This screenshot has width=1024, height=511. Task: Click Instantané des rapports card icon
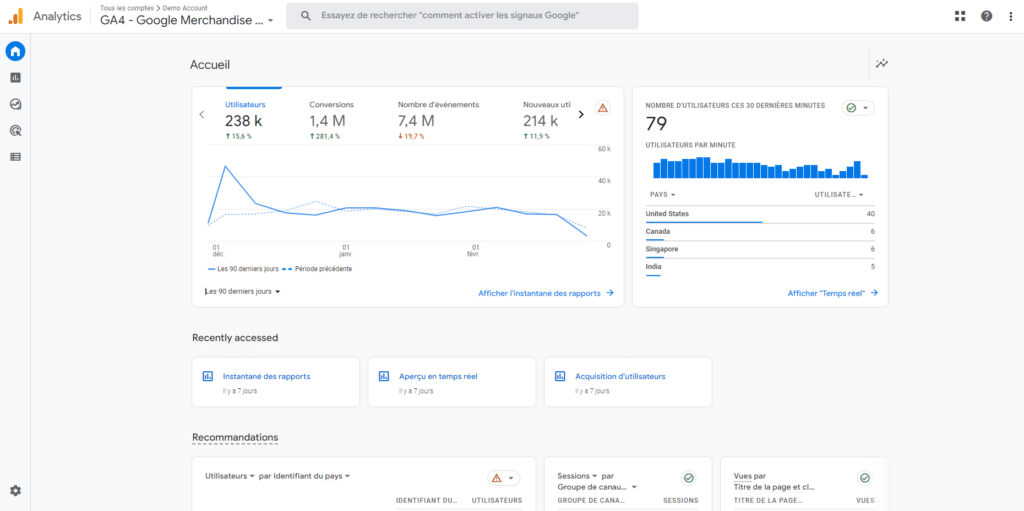click(208, 376)
